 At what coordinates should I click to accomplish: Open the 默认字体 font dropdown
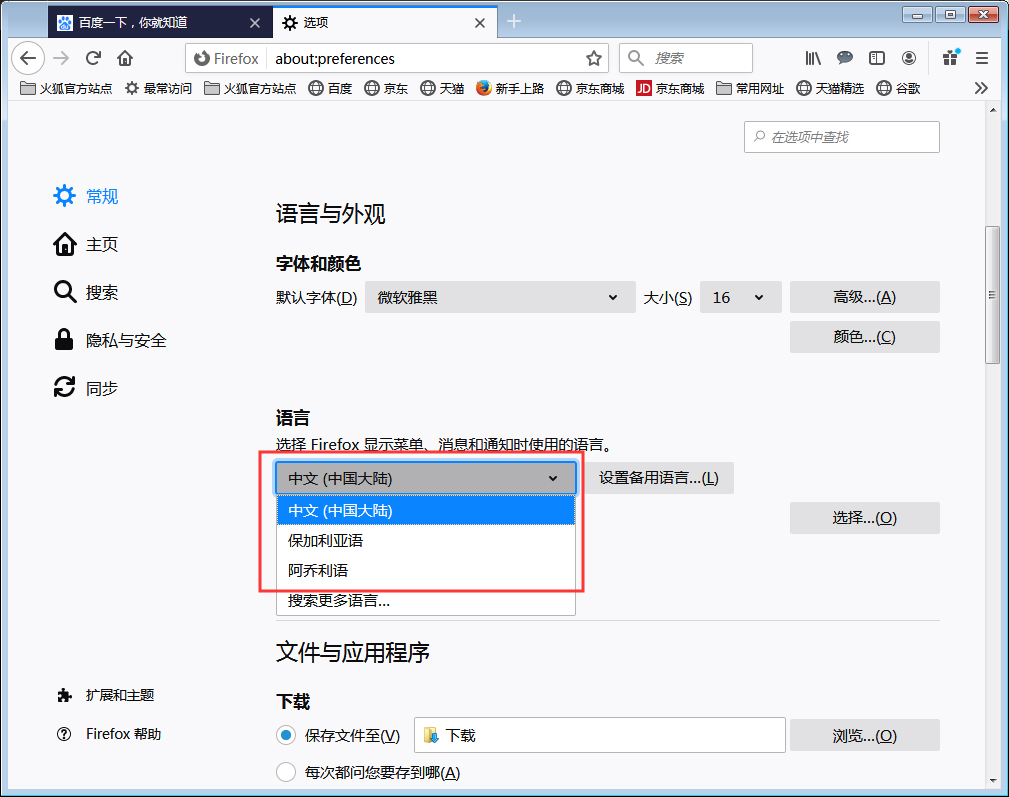coord(500,297)
